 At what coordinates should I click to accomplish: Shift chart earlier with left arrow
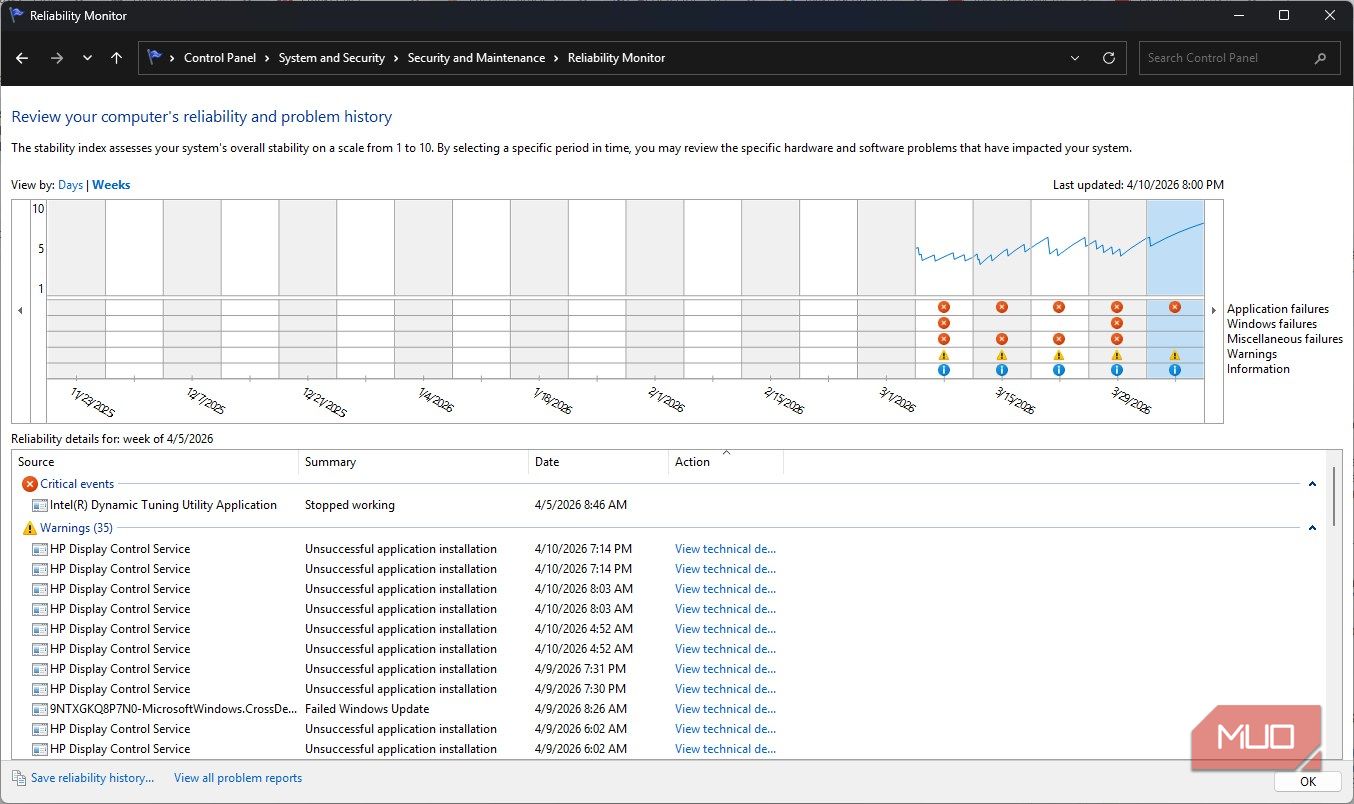(20, 311)
